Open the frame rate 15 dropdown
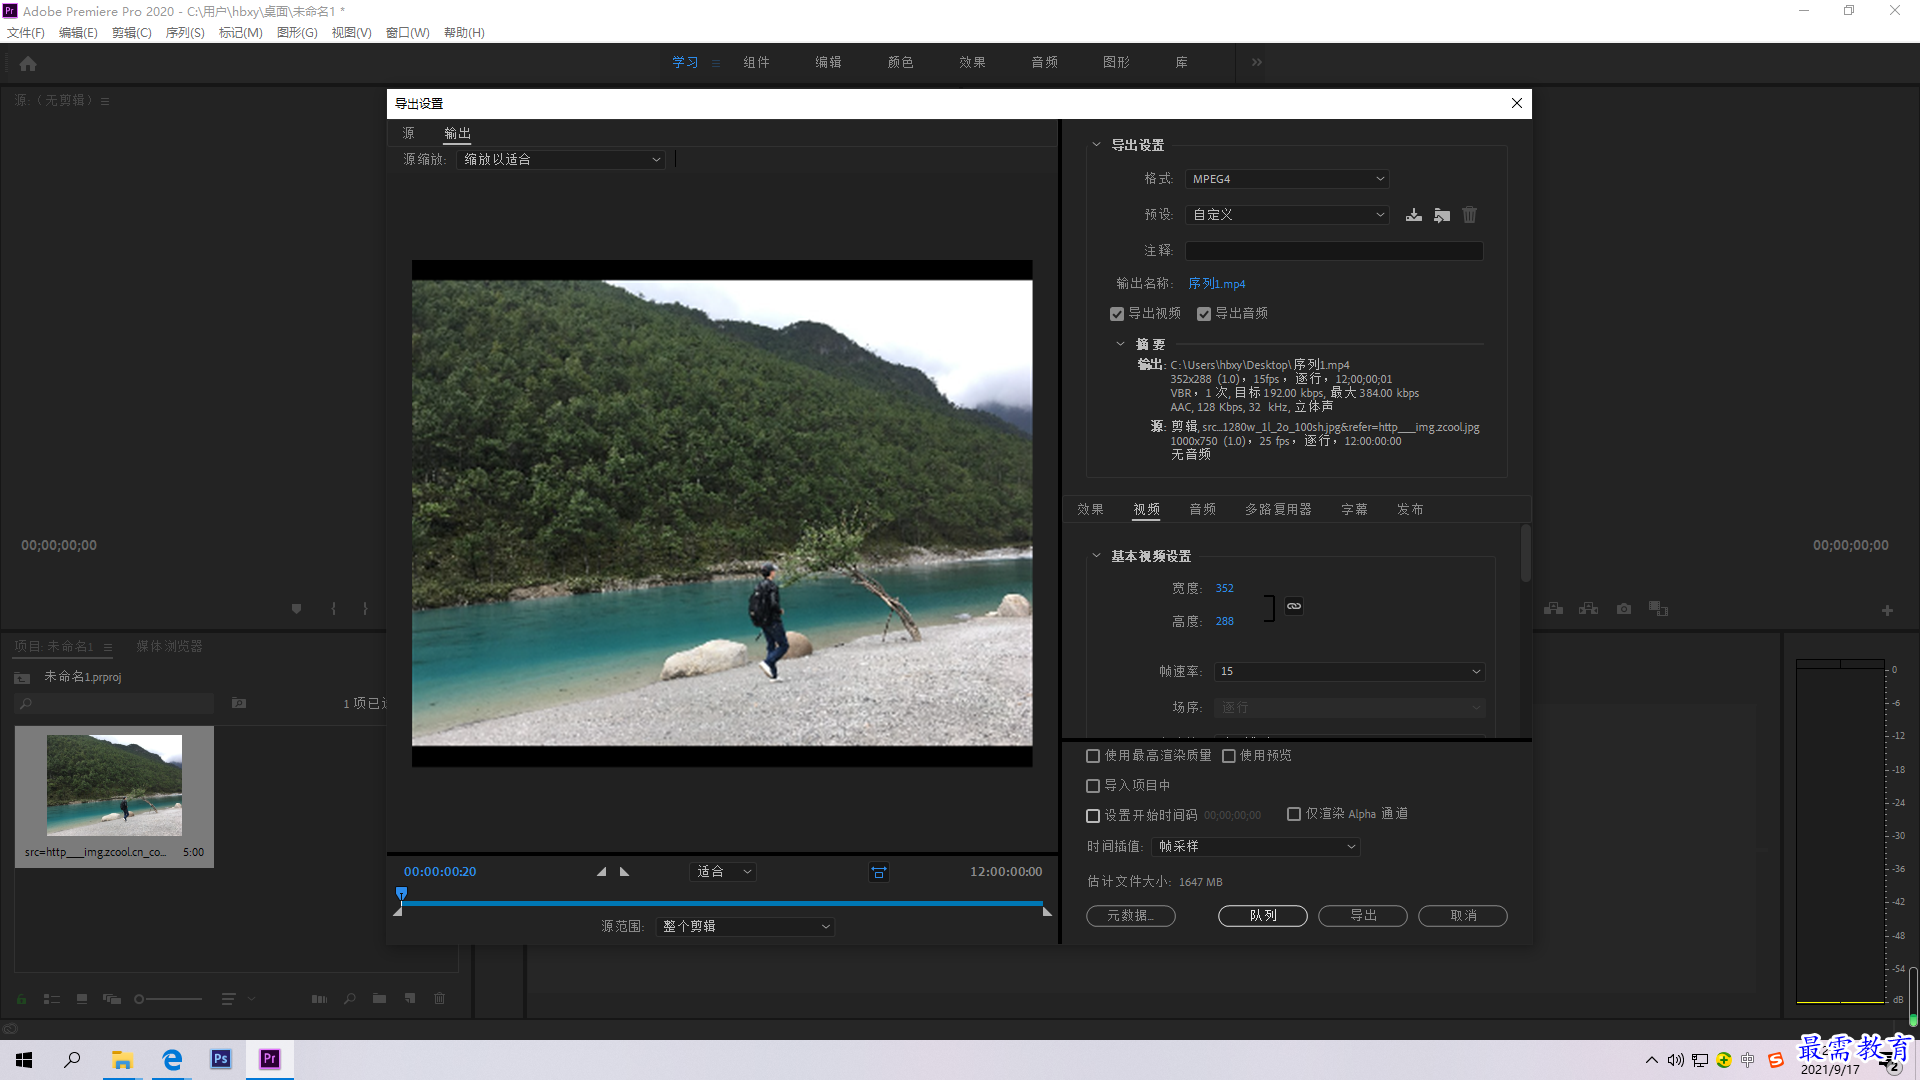Screen dimensions: 1920x1080 [1349, 672]
